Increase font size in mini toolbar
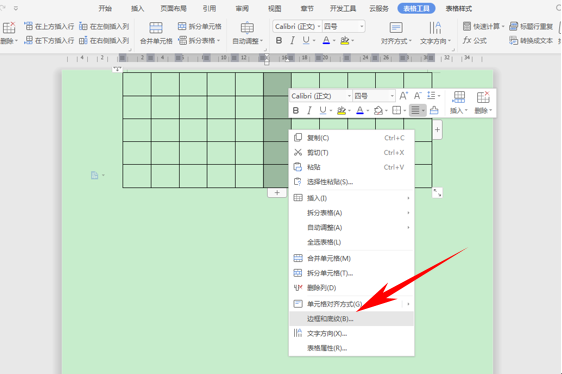The height and width of the screenshot is (374, 562). coord(404,96)
